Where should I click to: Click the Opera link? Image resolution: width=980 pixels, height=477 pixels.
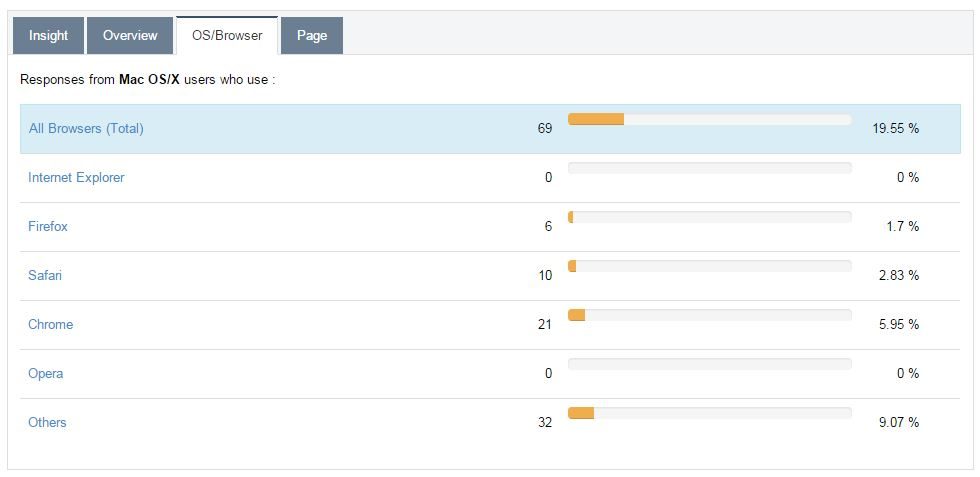(x=46, y=373)
